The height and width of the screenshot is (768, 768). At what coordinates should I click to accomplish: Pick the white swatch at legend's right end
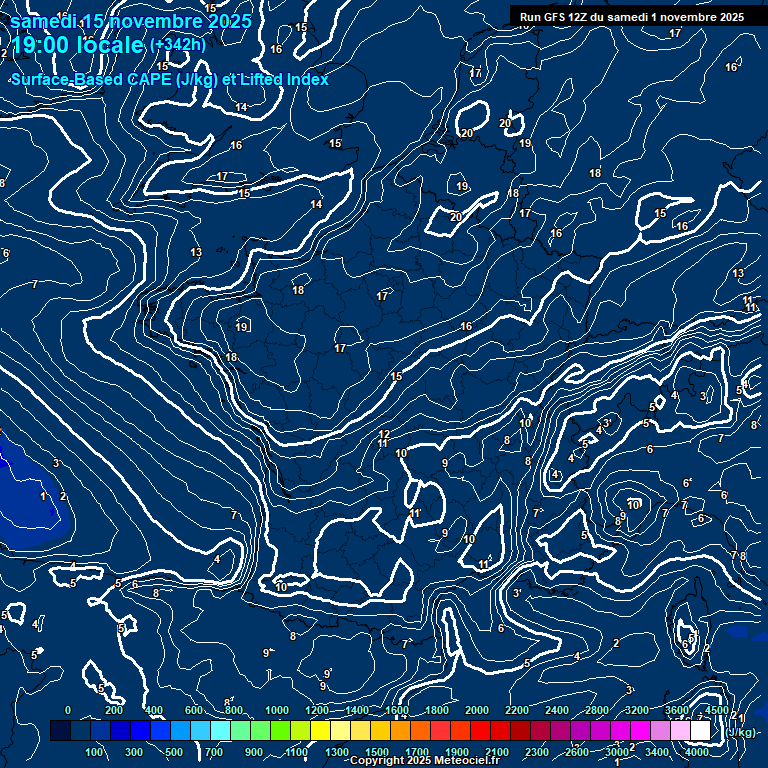tap(700, 730)
